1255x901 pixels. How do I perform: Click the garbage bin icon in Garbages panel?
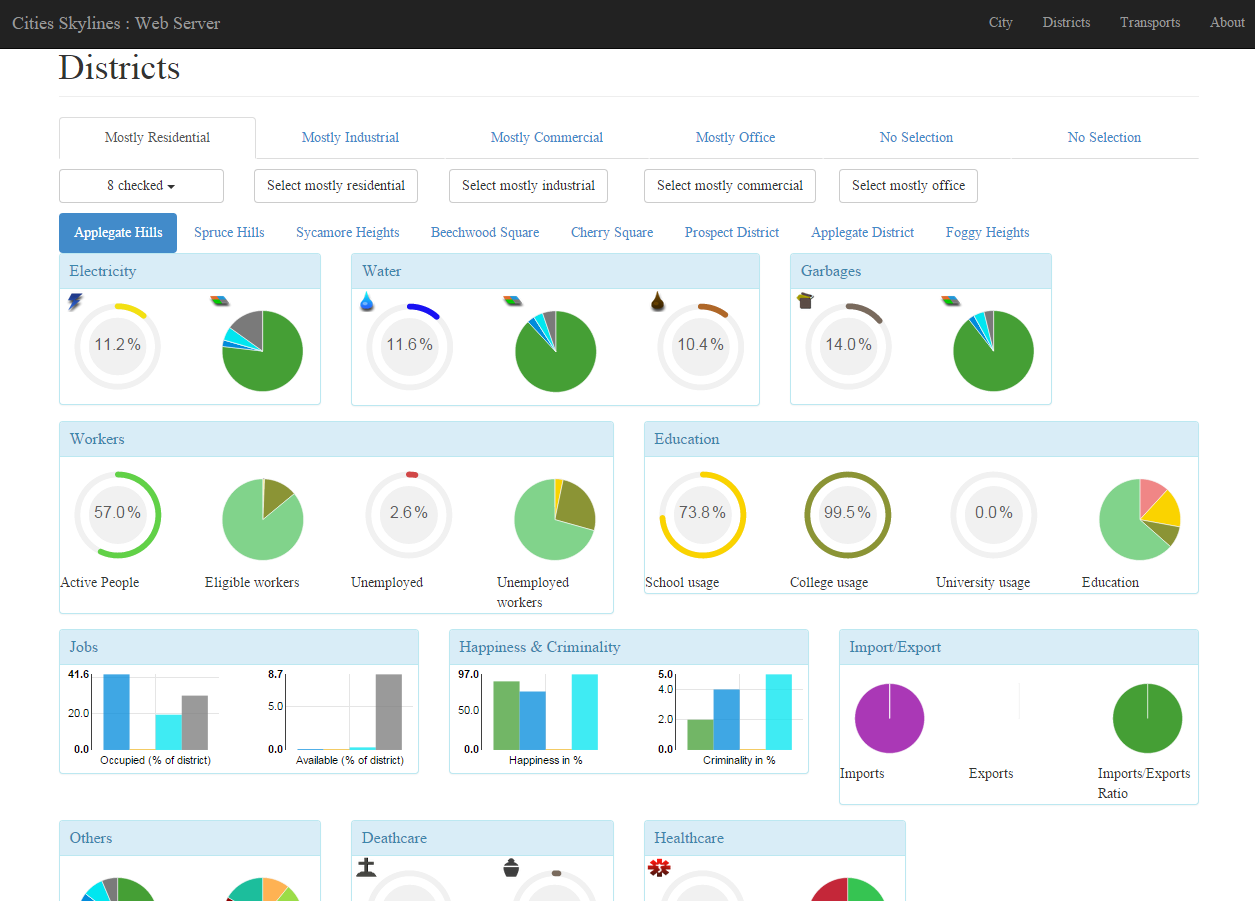(x=805, y=300)
